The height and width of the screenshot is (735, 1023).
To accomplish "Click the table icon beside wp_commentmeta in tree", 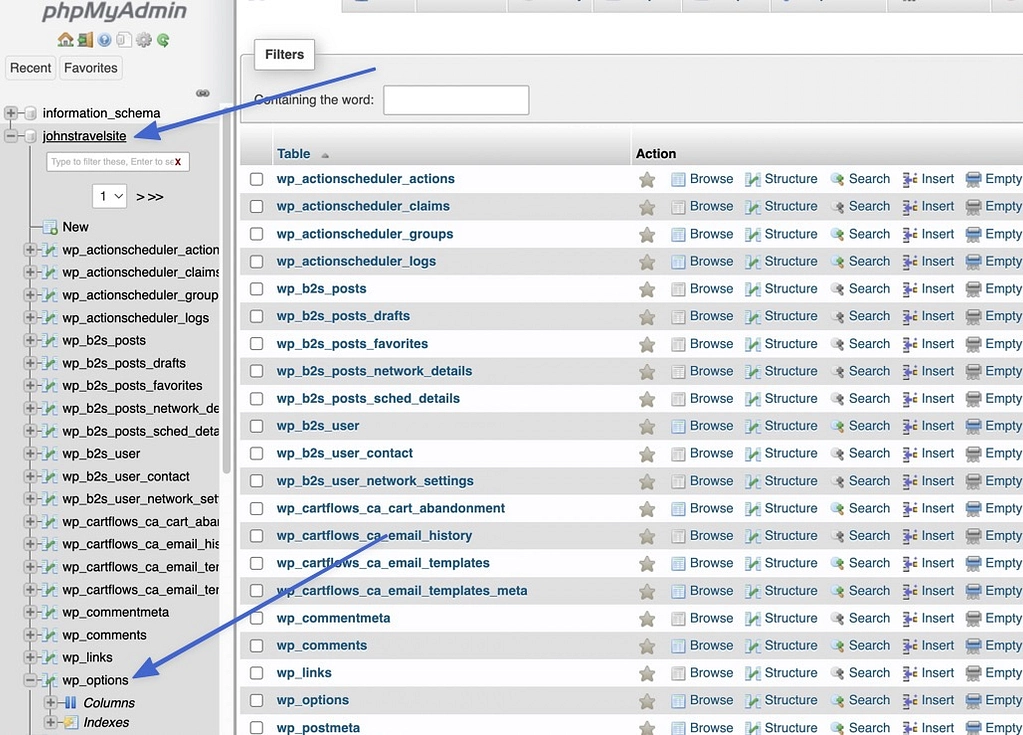I will [x=50, y=612].
